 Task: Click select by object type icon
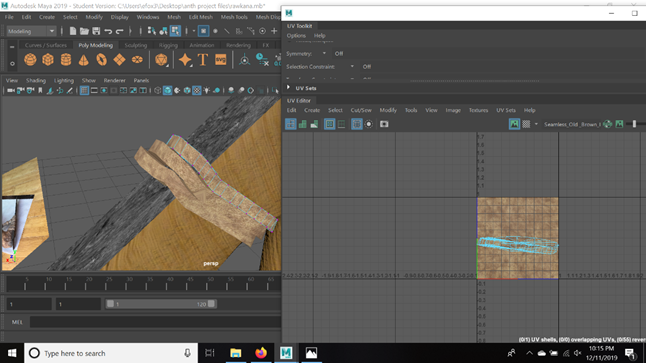coord(164,31)
